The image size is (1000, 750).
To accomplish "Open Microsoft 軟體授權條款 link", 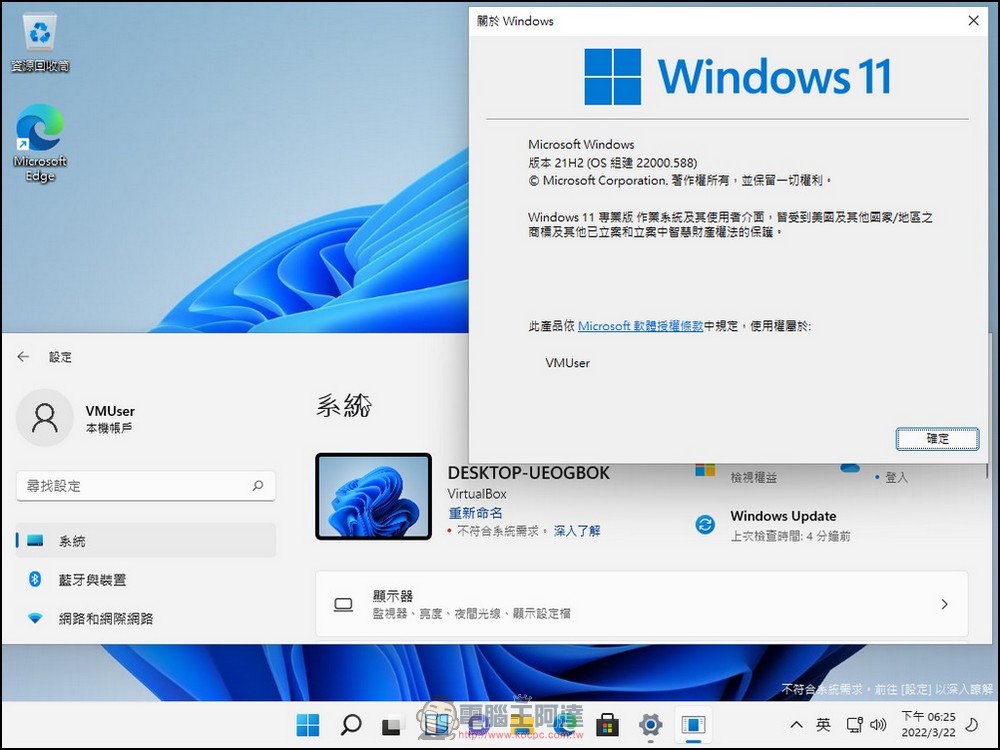I will tap(640, 326).
